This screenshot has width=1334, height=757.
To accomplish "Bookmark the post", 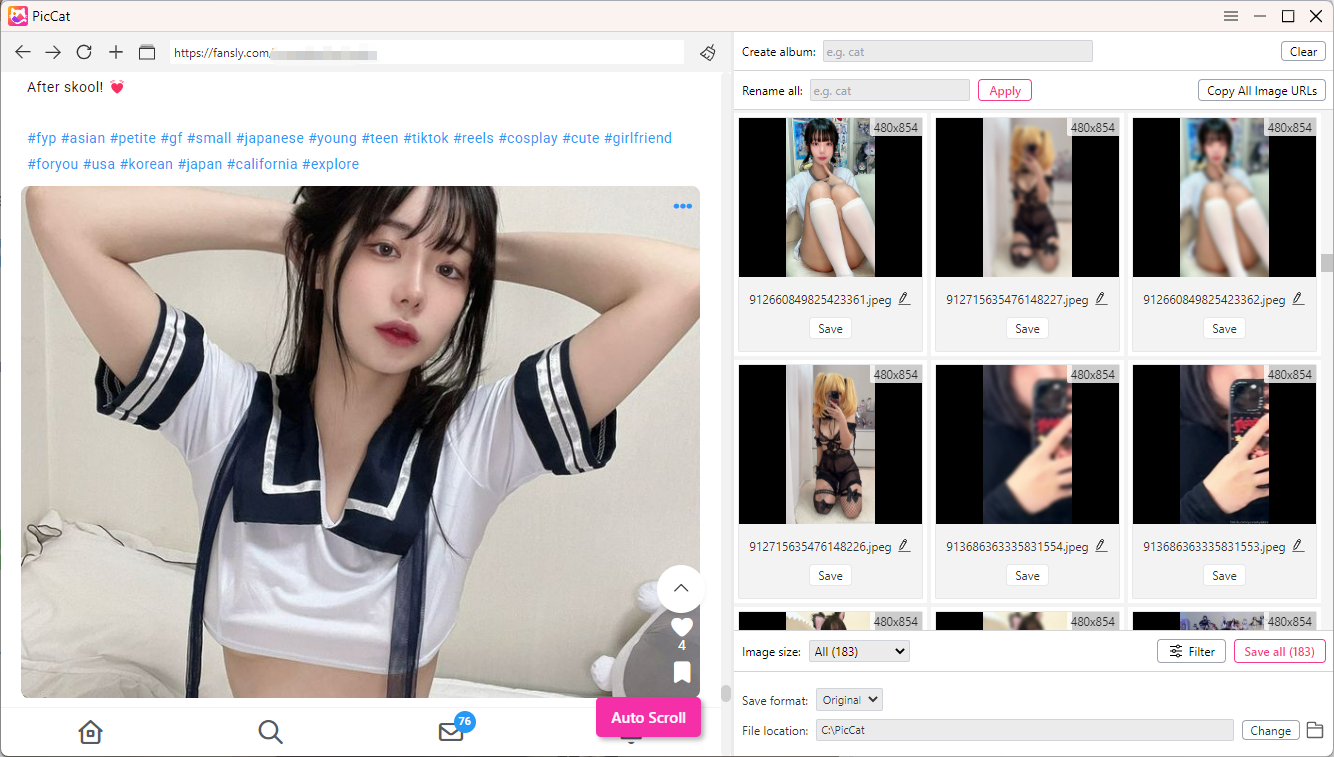I will click(x=682, y=672).
